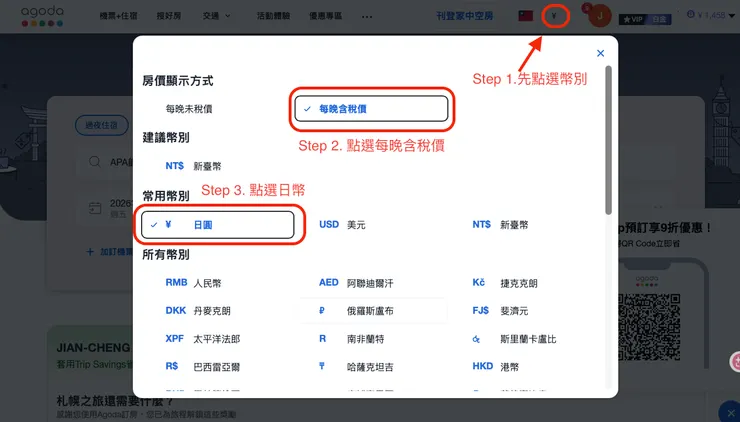Click the 加訂機票 link behind dialog
740x422 pixels.
click(110, 252)
